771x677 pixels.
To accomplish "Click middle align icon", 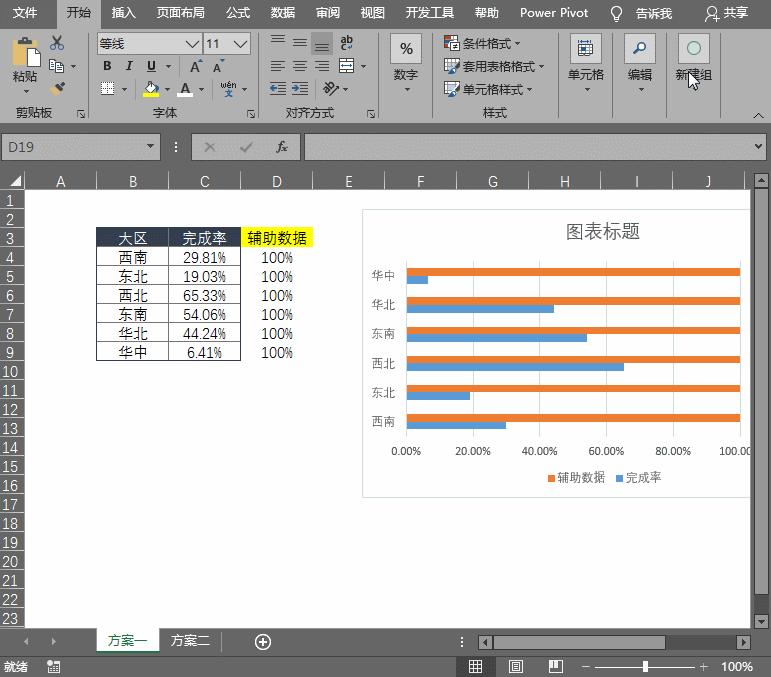I will 299,43.
